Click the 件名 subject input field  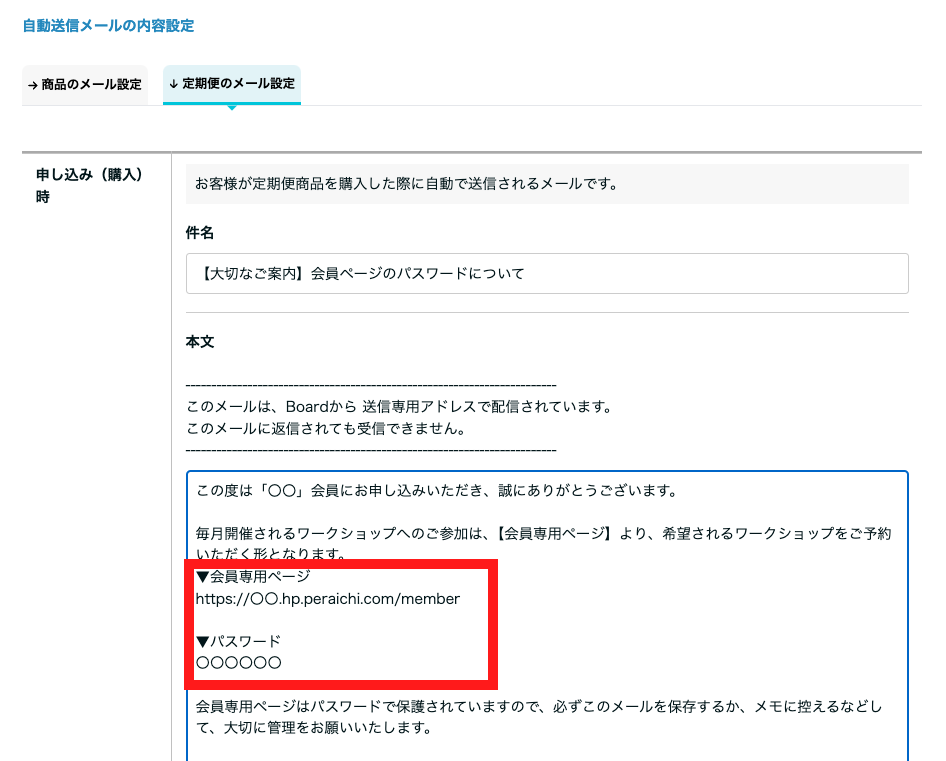(547, 273)
